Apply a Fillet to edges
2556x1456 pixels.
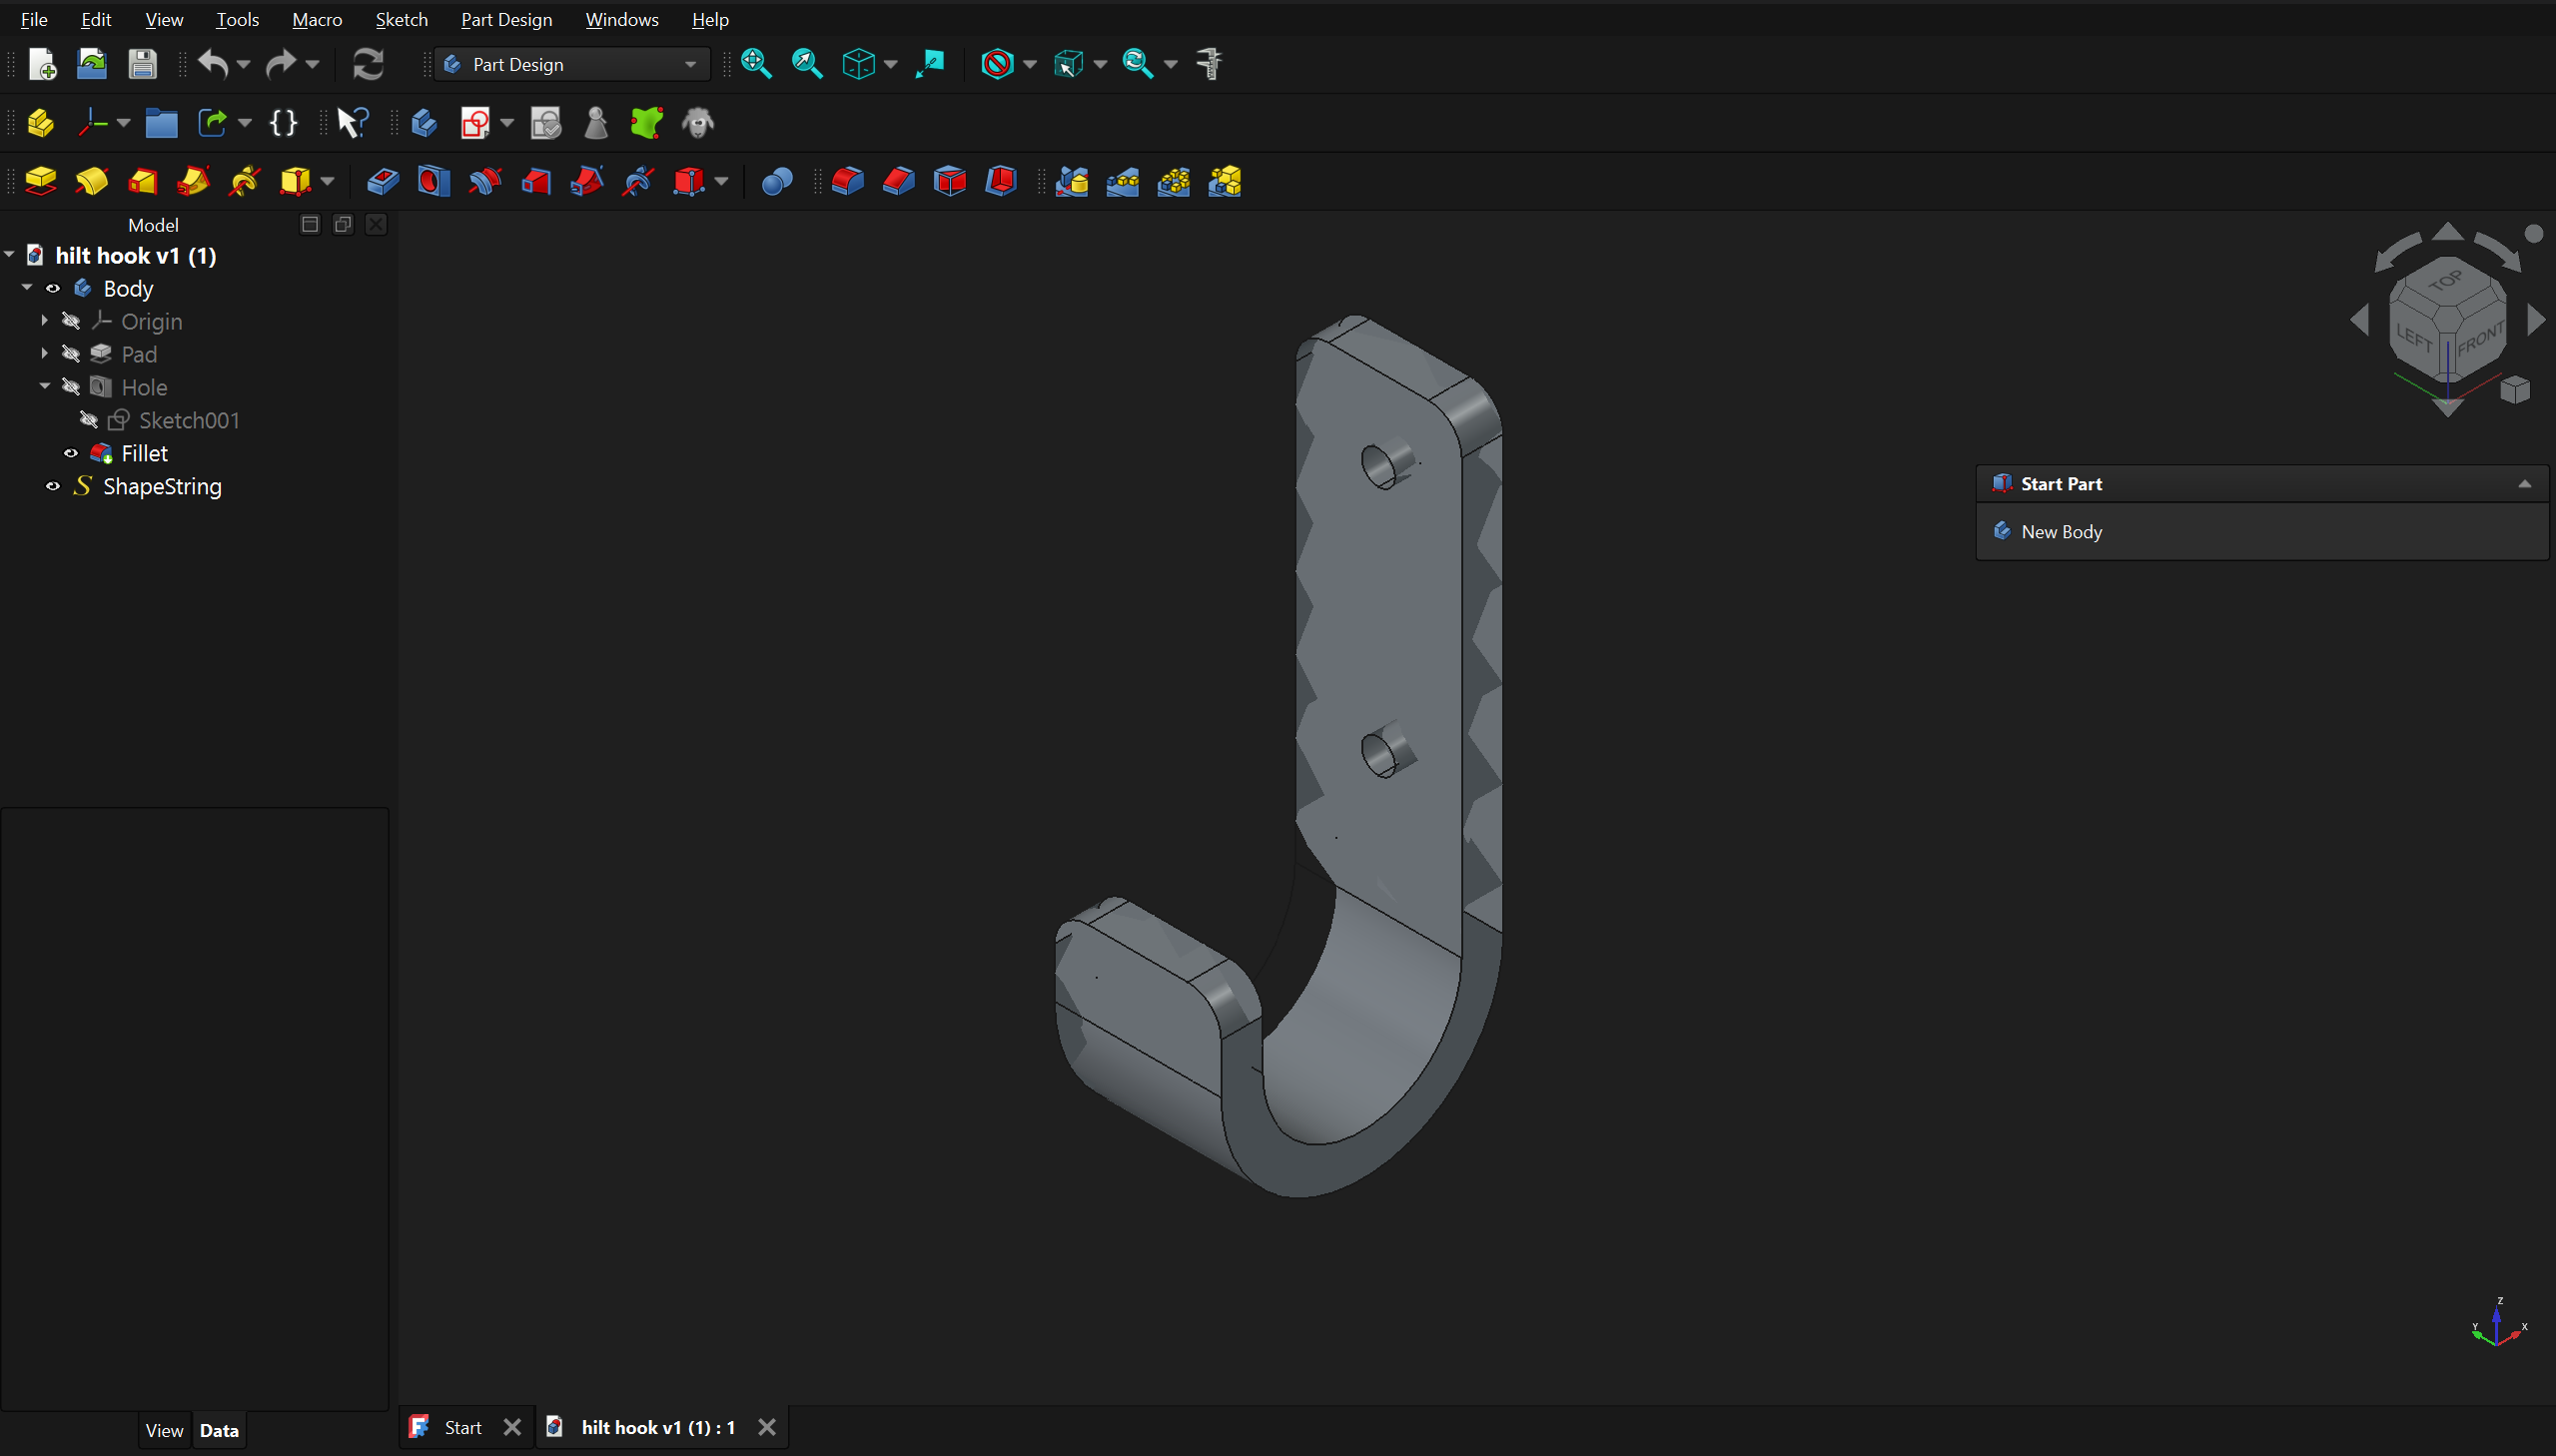848,181
